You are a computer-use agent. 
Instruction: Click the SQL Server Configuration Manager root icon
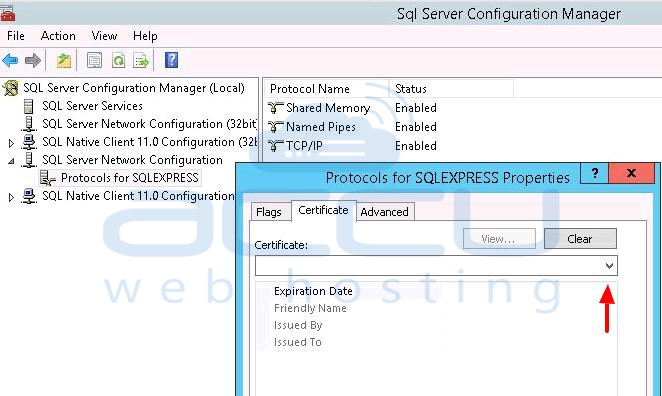coord(11,88)
